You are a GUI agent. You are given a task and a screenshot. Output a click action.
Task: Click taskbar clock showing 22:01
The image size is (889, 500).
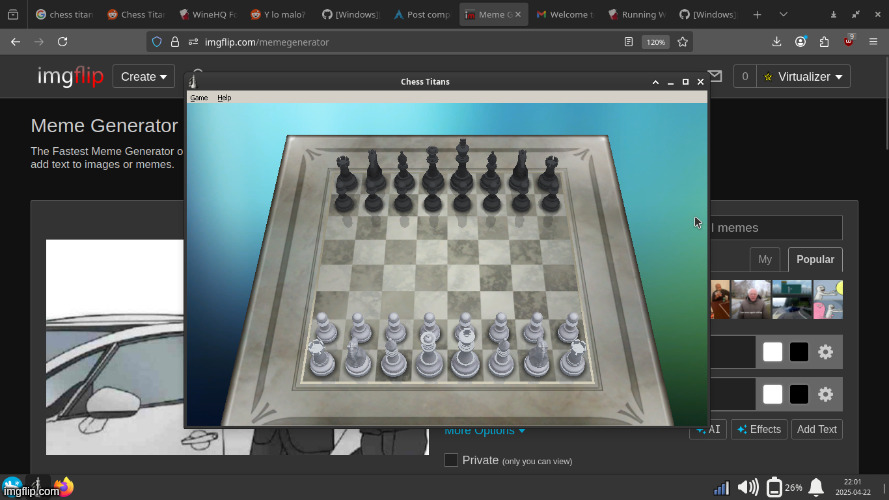pyautogui.click(x=852, y=487)
